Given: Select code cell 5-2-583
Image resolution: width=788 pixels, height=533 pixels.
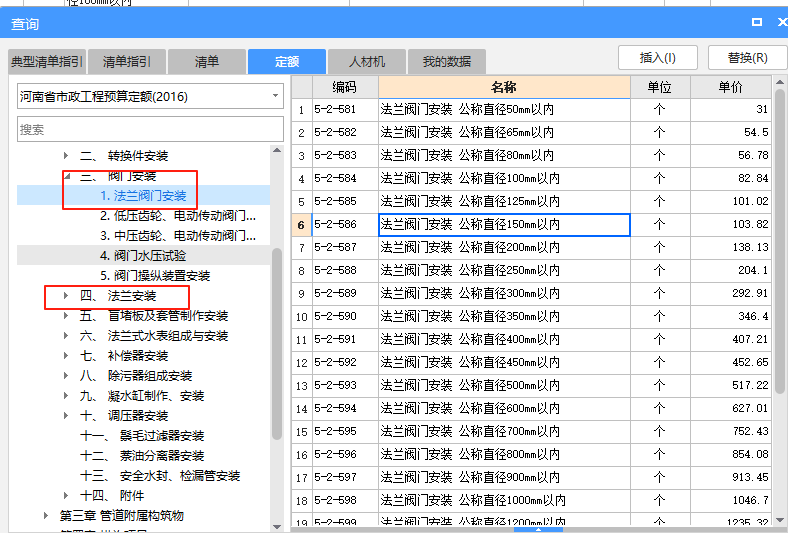Looking at the screenshot, I should click(x=345, y=155).
